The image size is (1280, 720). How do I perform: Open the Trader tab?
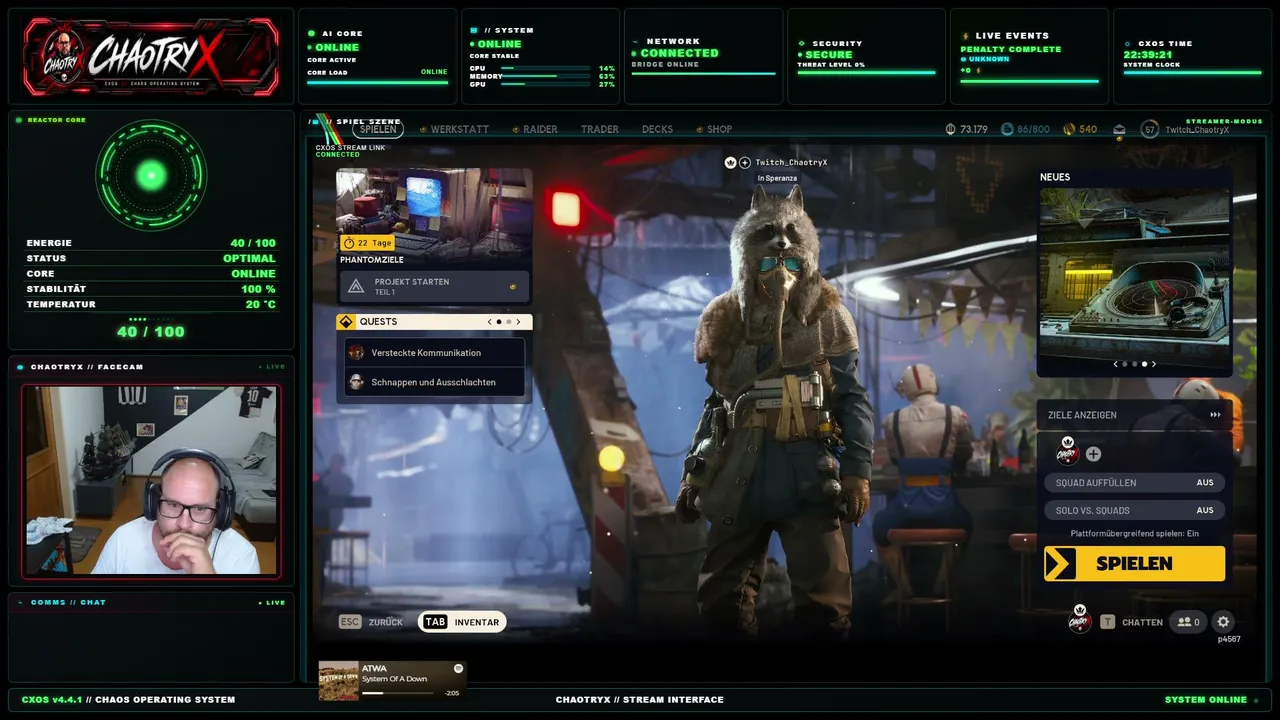point(600,129)
